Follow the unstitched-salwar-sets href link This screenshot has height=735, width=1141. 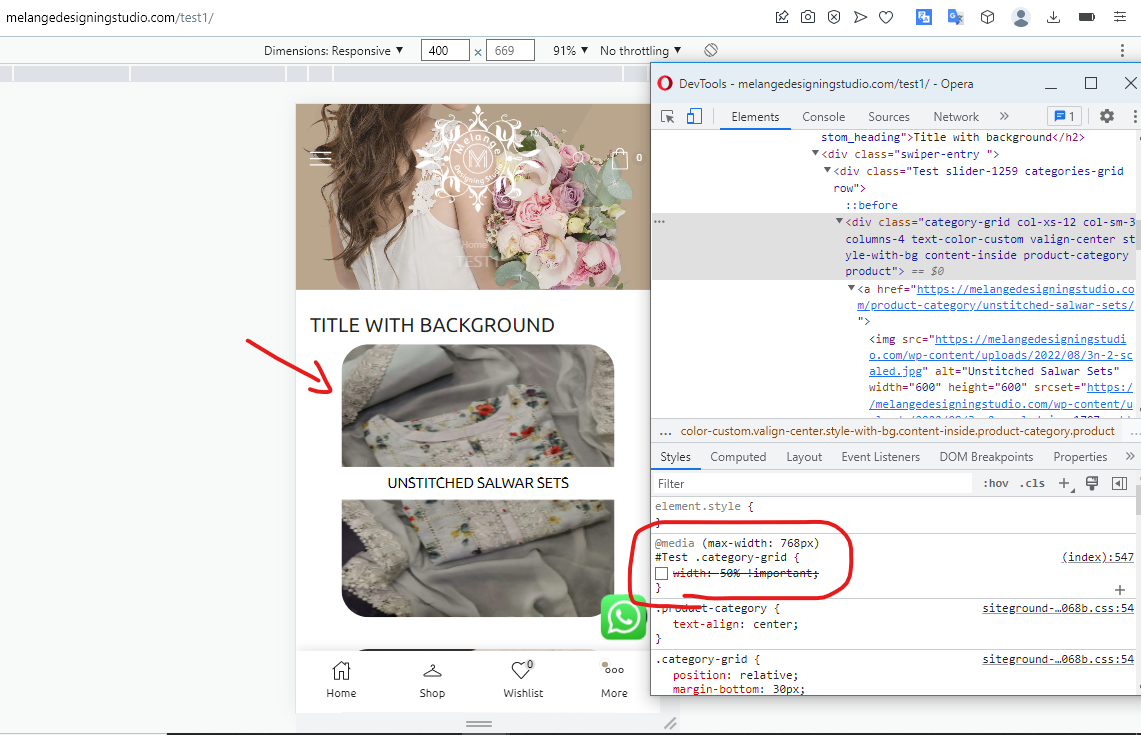pos(995,297)
